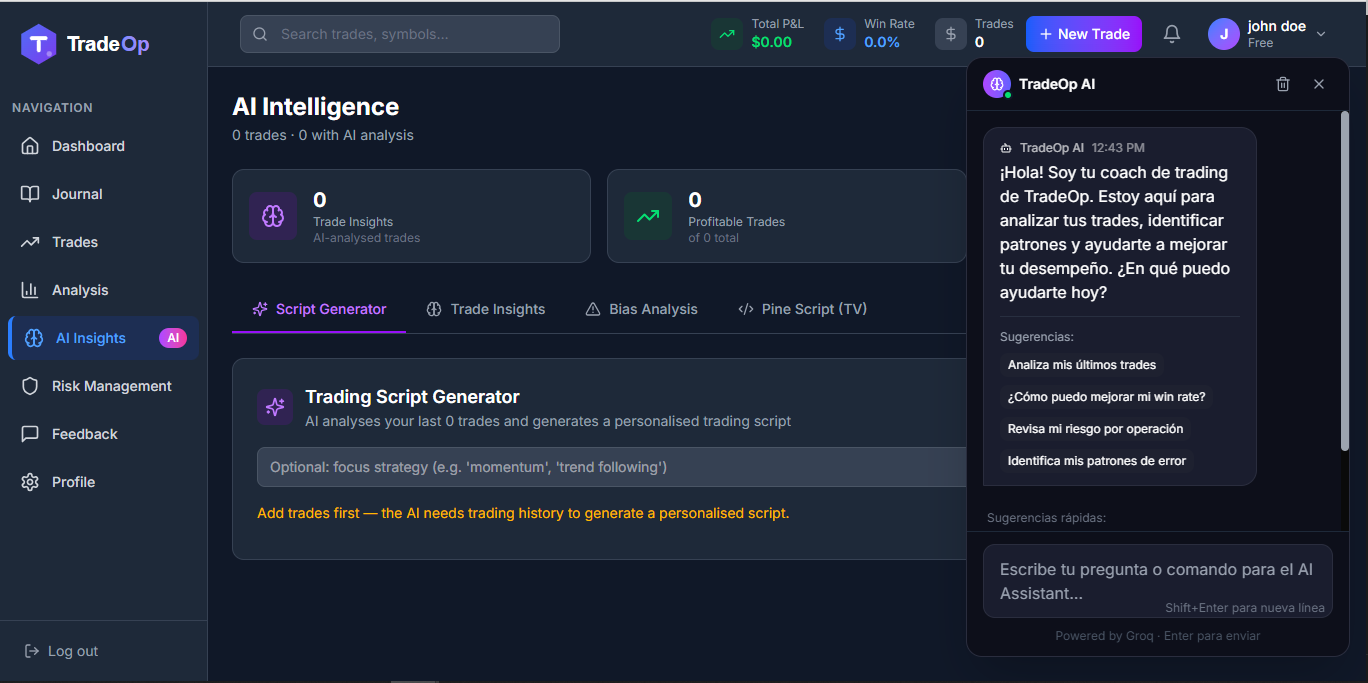Open the Feedback page
The image size is (1368, 683).
pos(103,434)
